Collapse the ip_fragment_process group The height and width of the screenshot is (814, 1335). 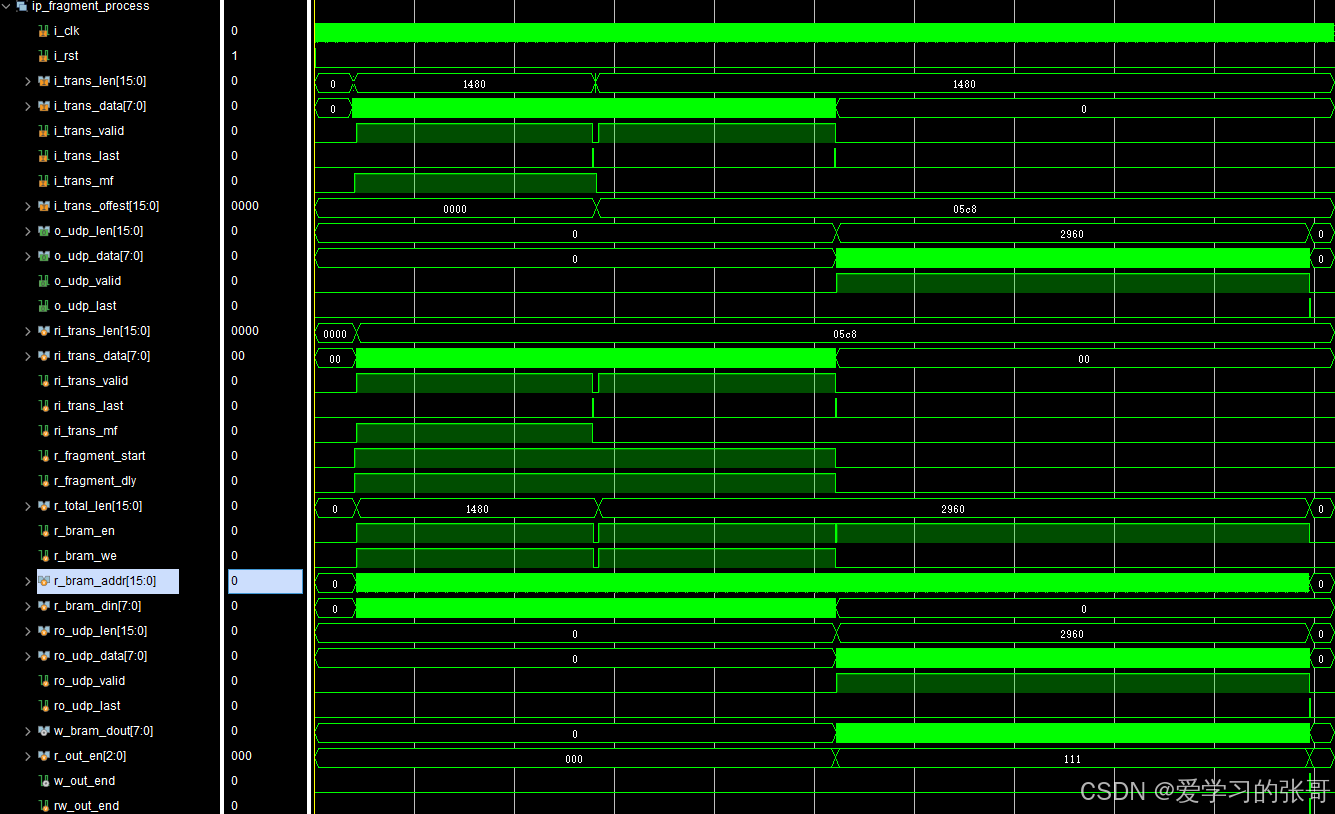[6, 6]
